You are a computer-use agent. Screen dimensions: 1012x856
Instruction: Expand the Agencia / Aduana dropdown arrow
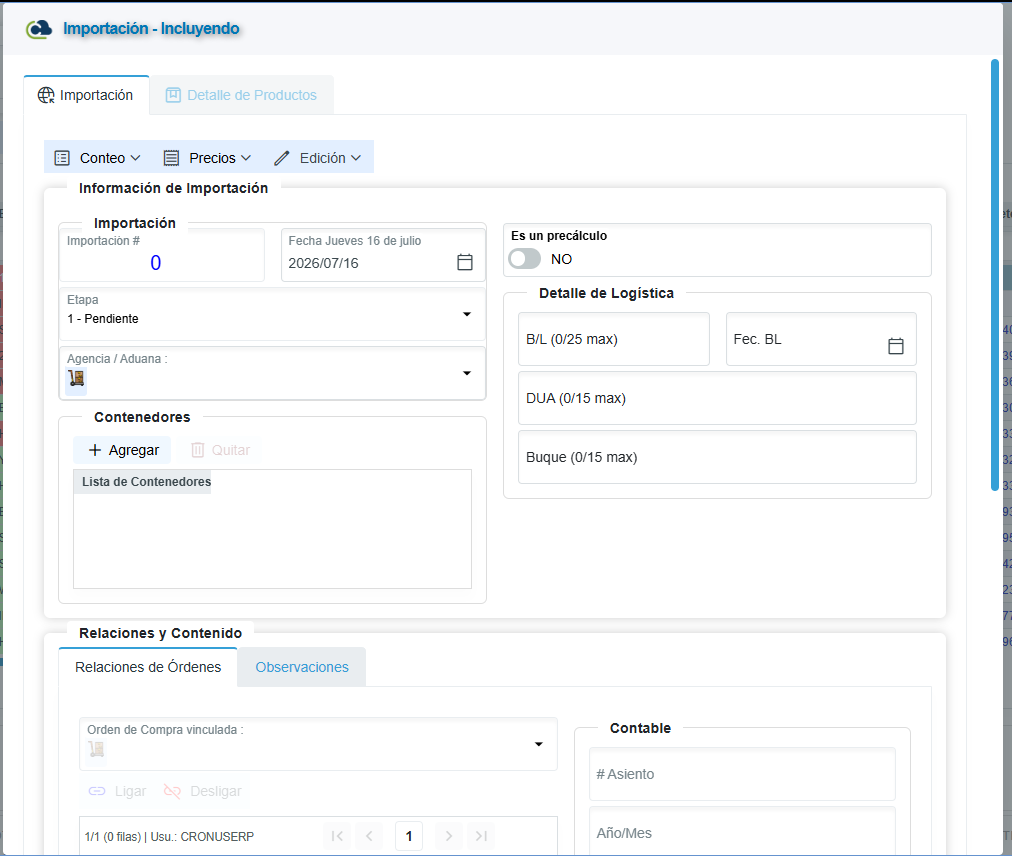coord(467,373)
